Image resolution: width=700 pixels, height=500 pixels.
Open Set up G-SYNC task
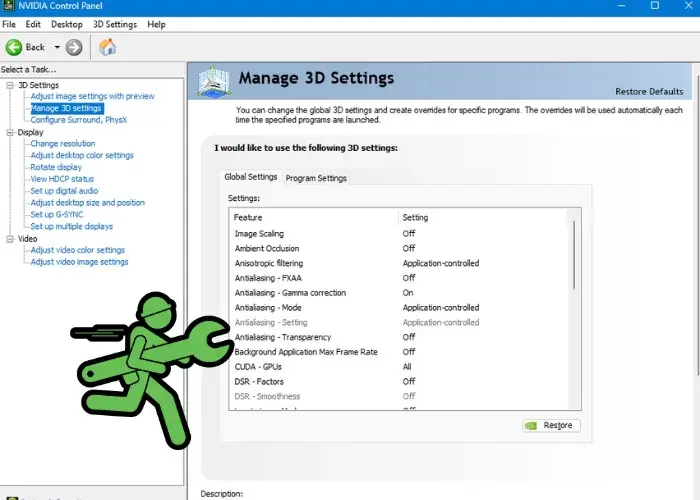click(x=57, y=214)
